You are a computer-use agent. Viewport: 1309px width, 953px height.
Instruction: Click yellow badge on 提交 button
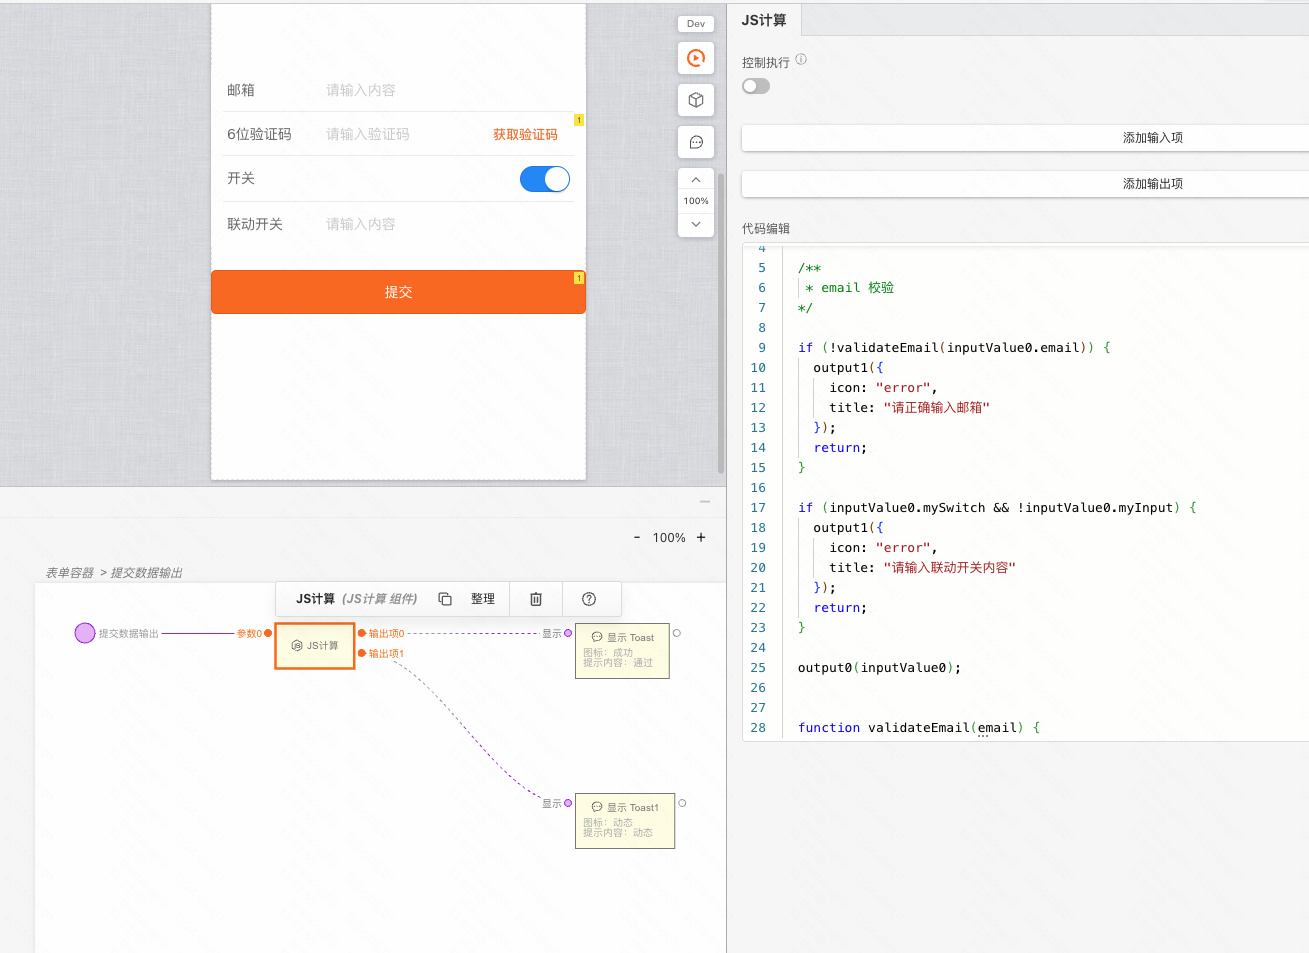tap(578, 278)
